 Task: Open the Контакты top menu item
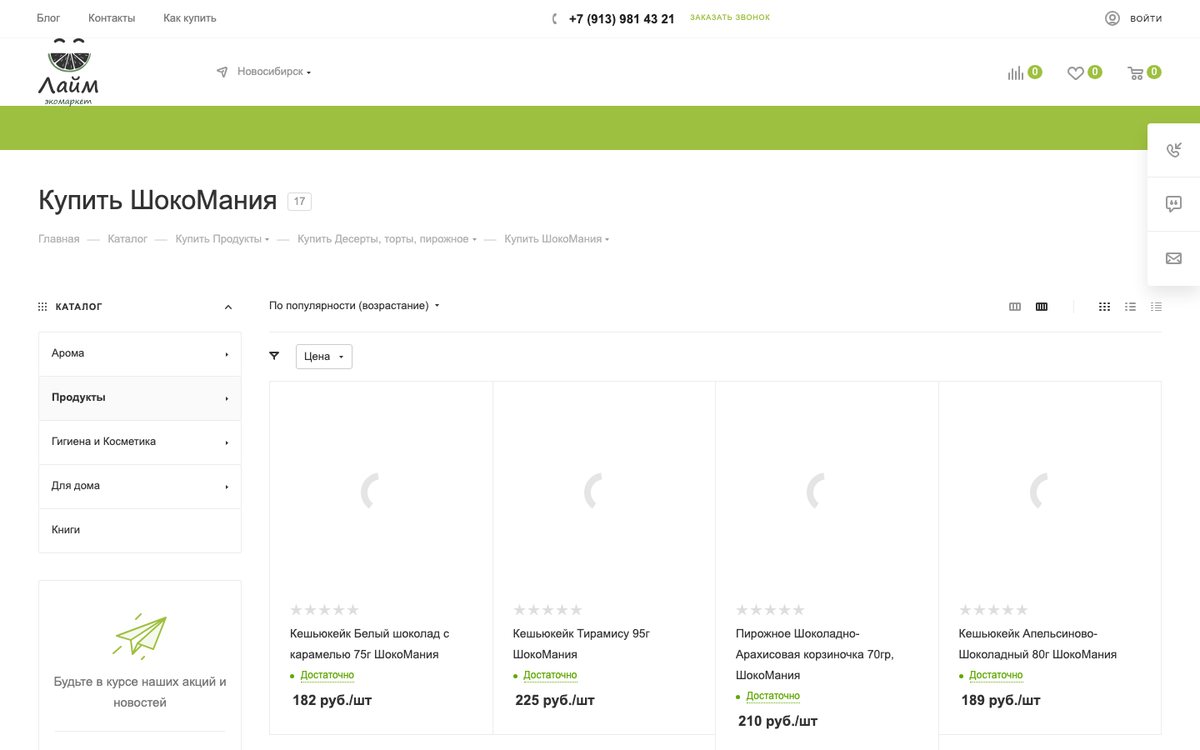(x=112, y=18)
